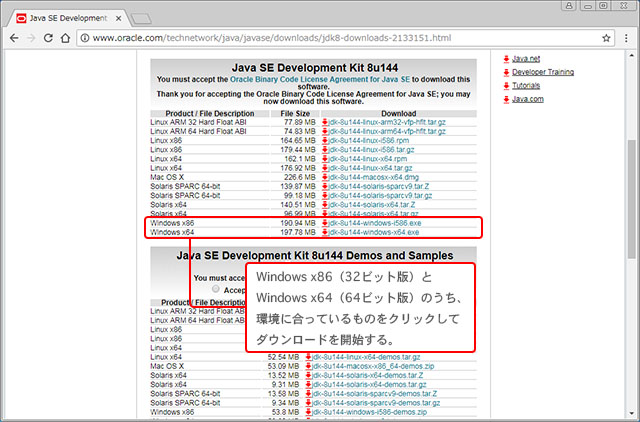640x422 pixels.
Task: Select the Accept radio button under Demos
Action: (x=216, y=289)
